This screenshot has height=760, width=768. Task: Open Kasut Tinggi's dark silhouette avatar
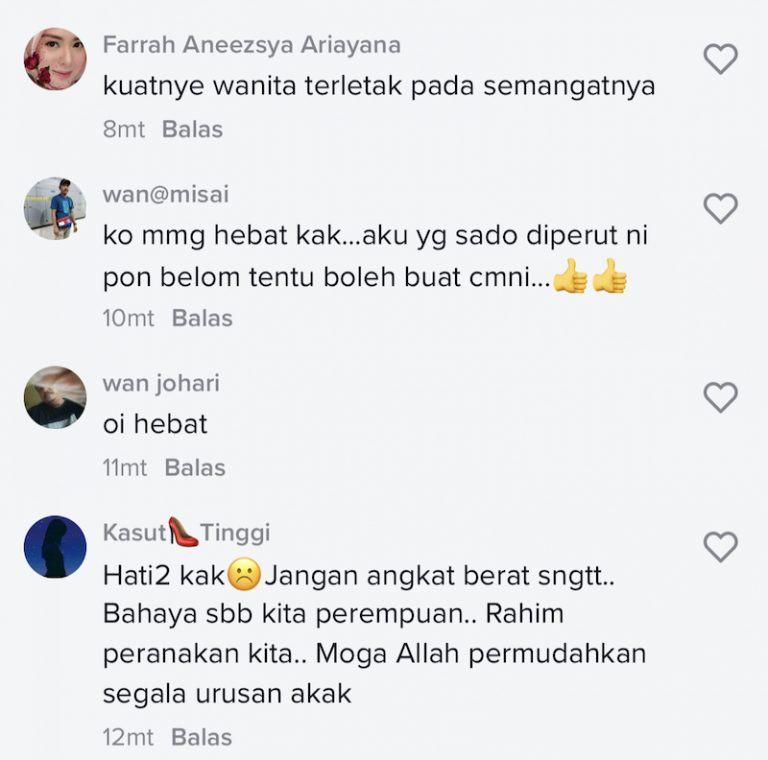(55, 546)
